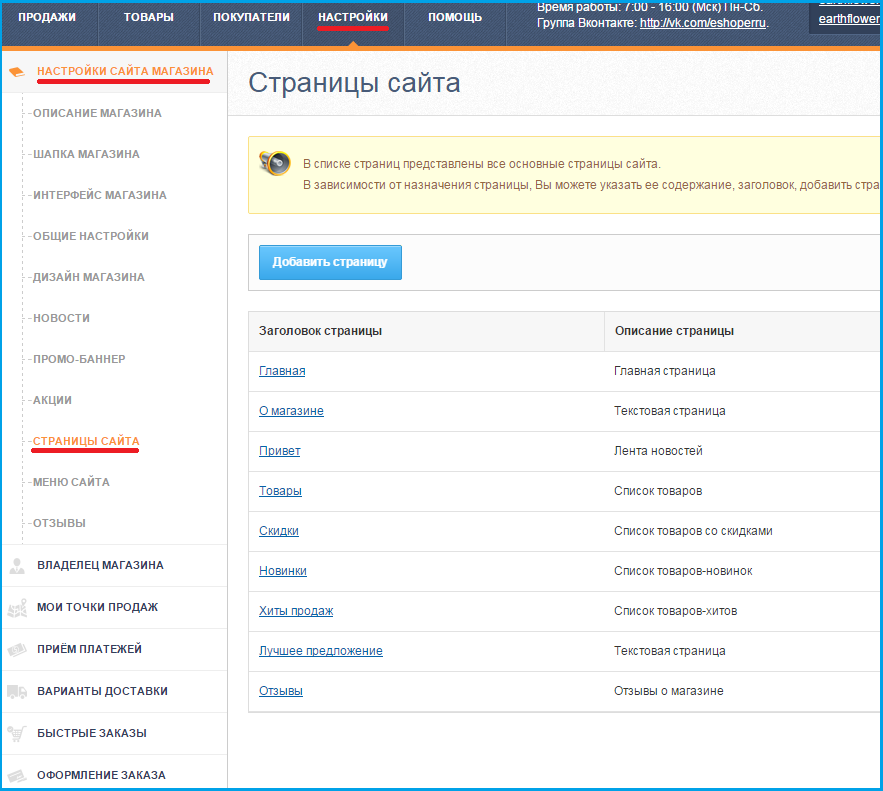Click the sales points map icon
Viewport: 883px width, 791px height.
17,607
